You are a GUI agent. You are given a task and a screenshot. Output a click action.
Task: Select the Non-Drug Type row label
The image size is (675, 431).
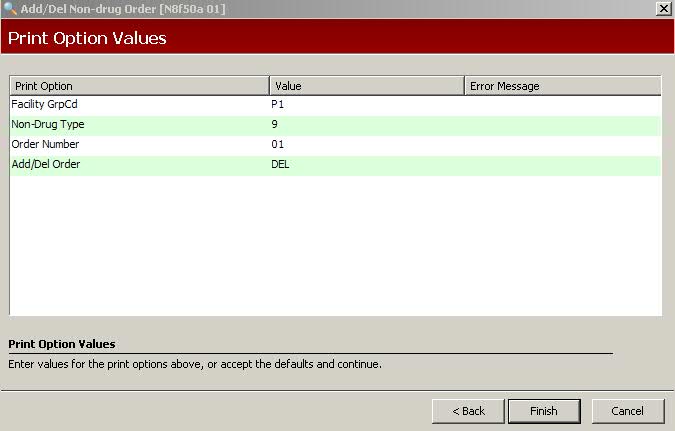[x=48, y=124]
